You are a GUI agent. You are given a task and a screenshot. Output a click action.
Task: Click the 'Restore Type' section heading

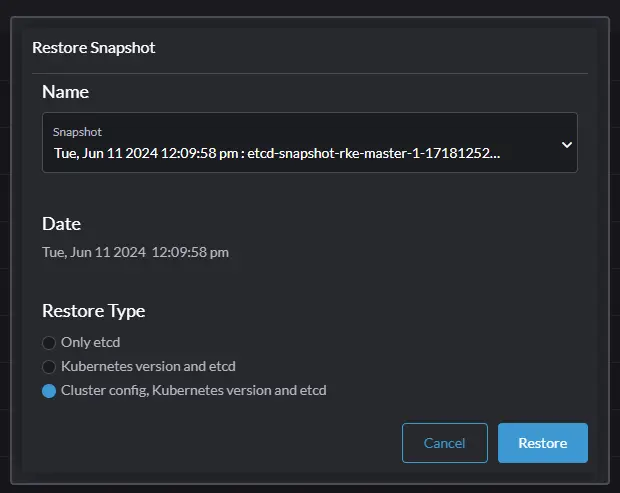pyautogui.click(x=93, y=311)
